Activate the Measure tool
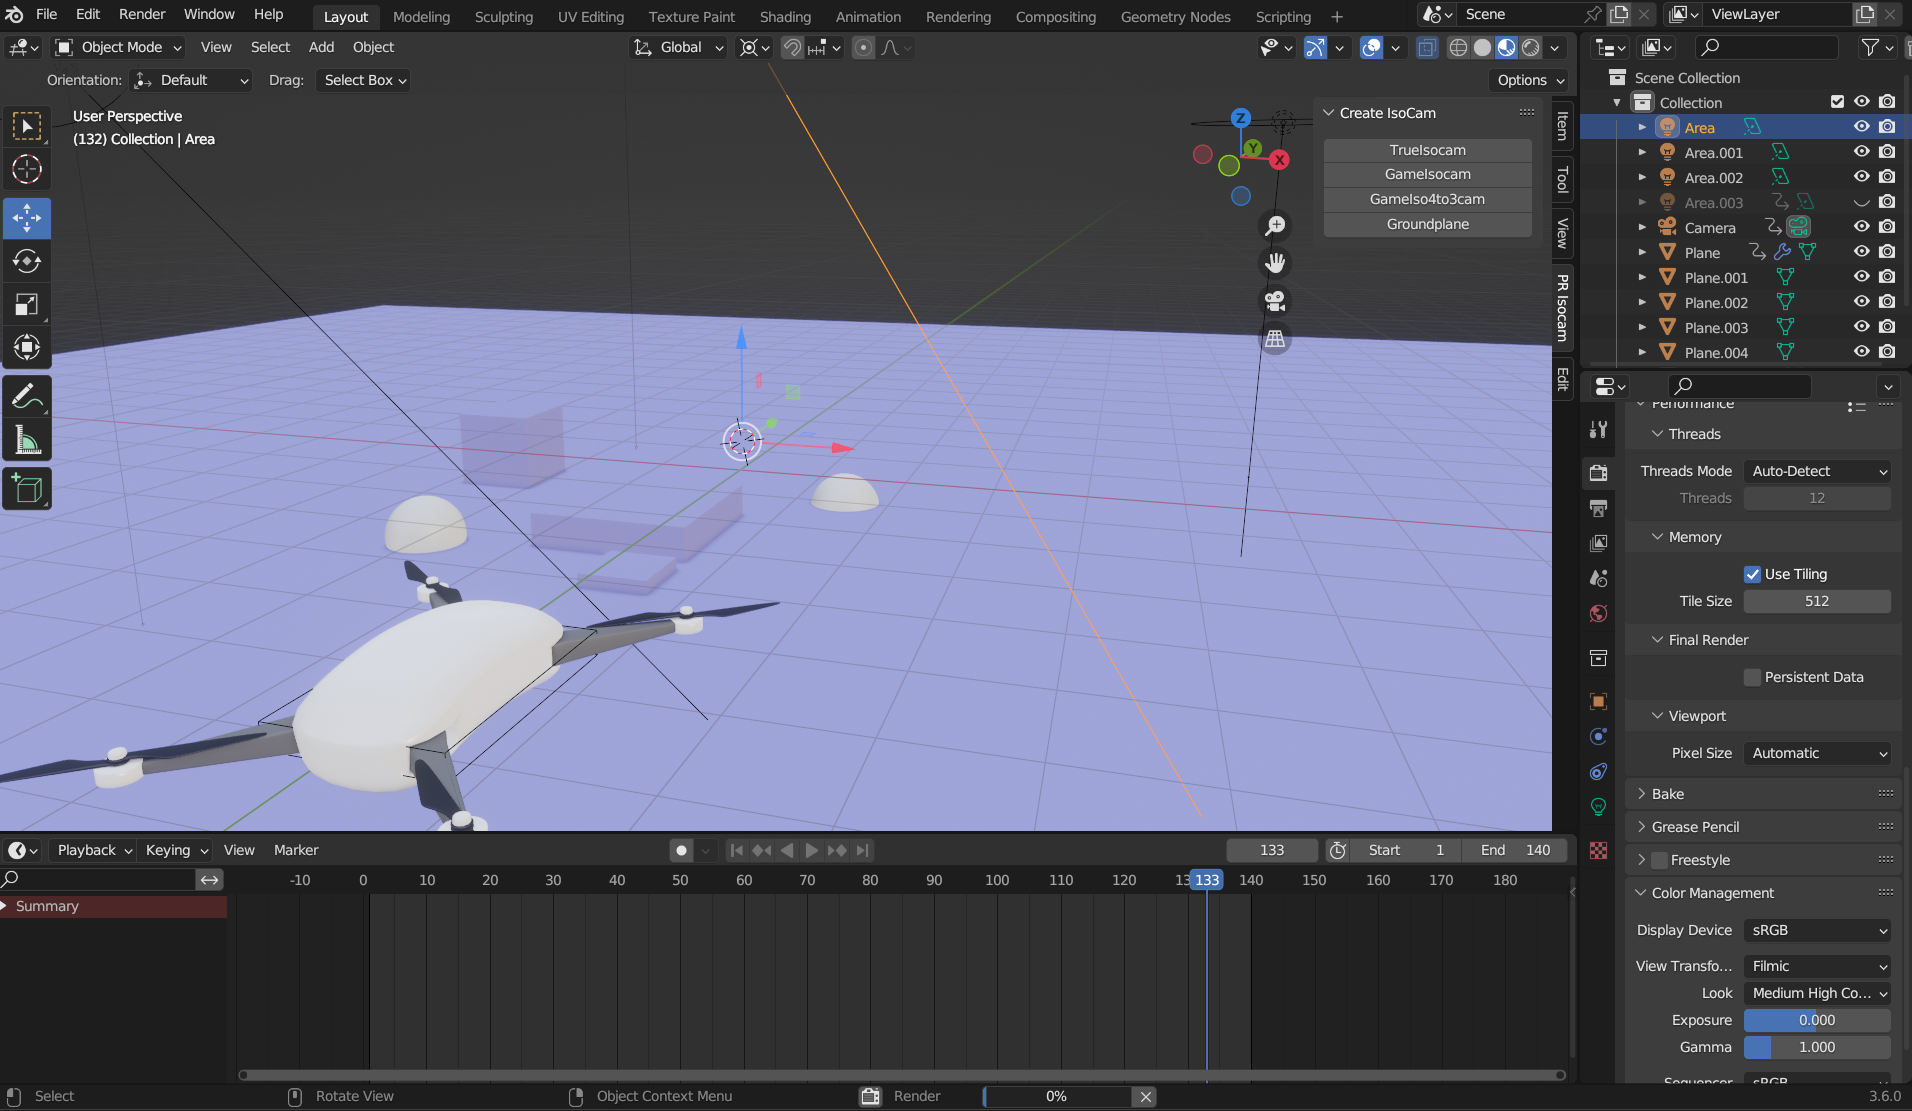The width and height of the screenshot is (1912, 1111). [27, 441]
